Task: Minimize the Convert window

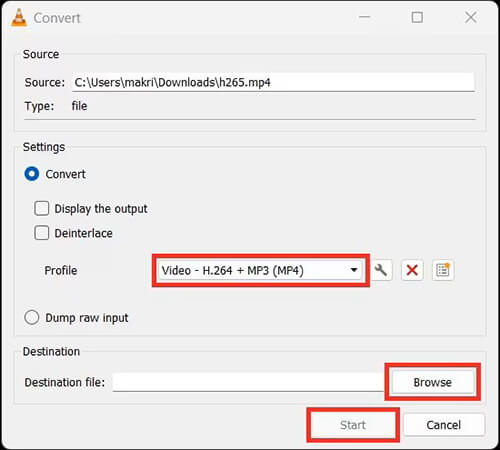Action: (364, 17)
